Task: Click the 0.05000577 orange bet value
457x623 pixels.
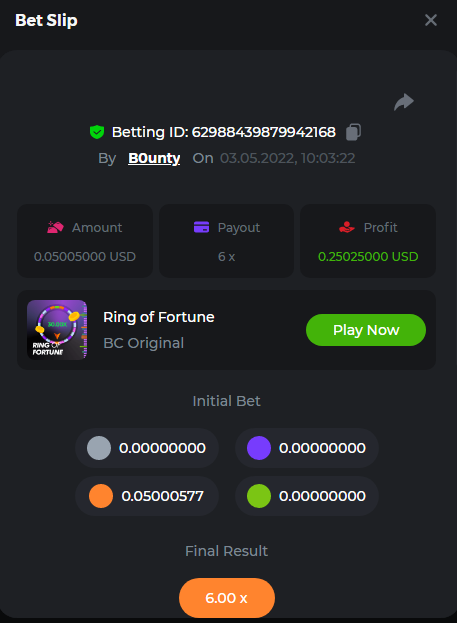Action: click(x=163, y=496)
